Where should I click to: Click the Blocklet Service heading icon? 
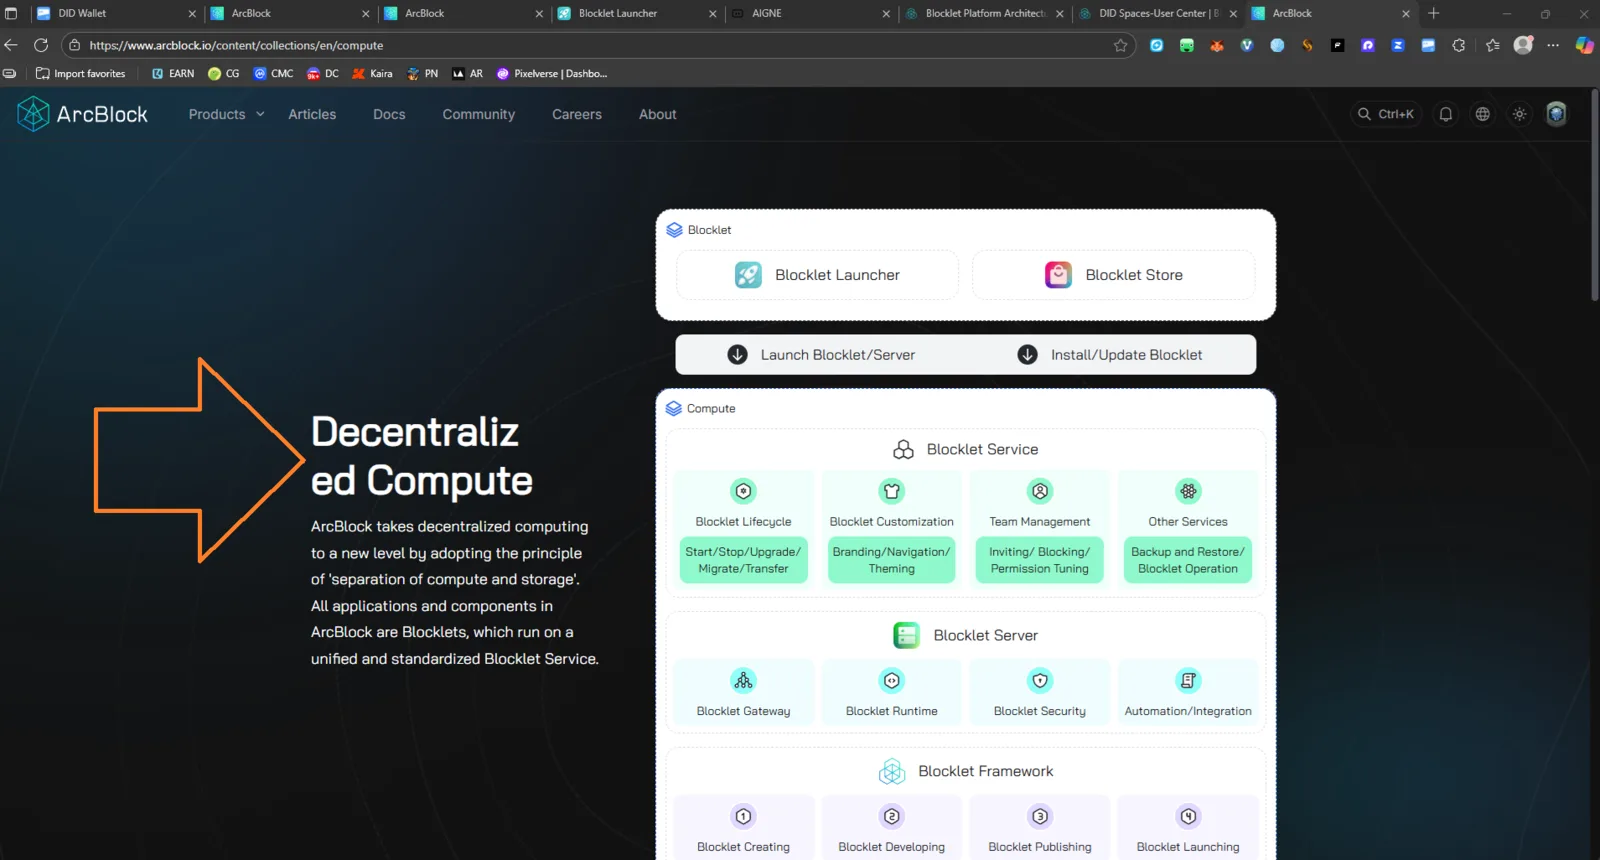903,450
